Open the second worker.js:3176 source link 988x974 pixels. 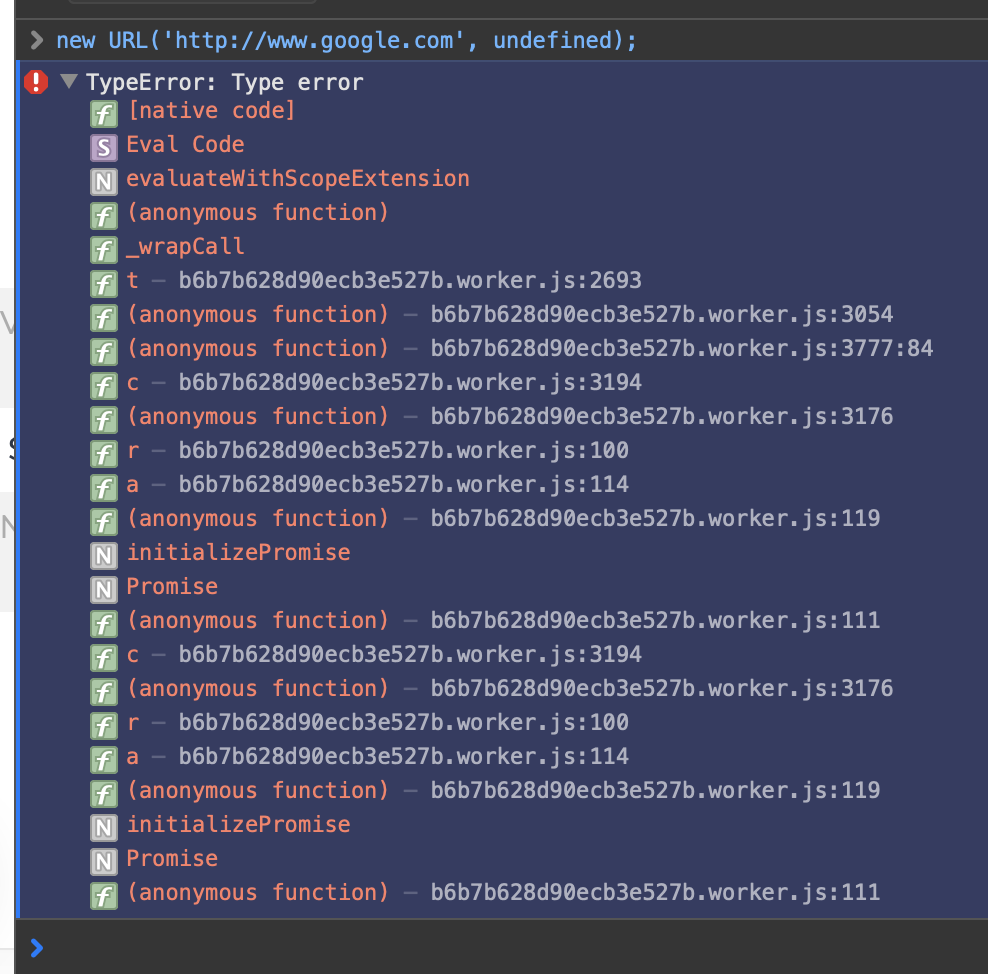point(662,689)
